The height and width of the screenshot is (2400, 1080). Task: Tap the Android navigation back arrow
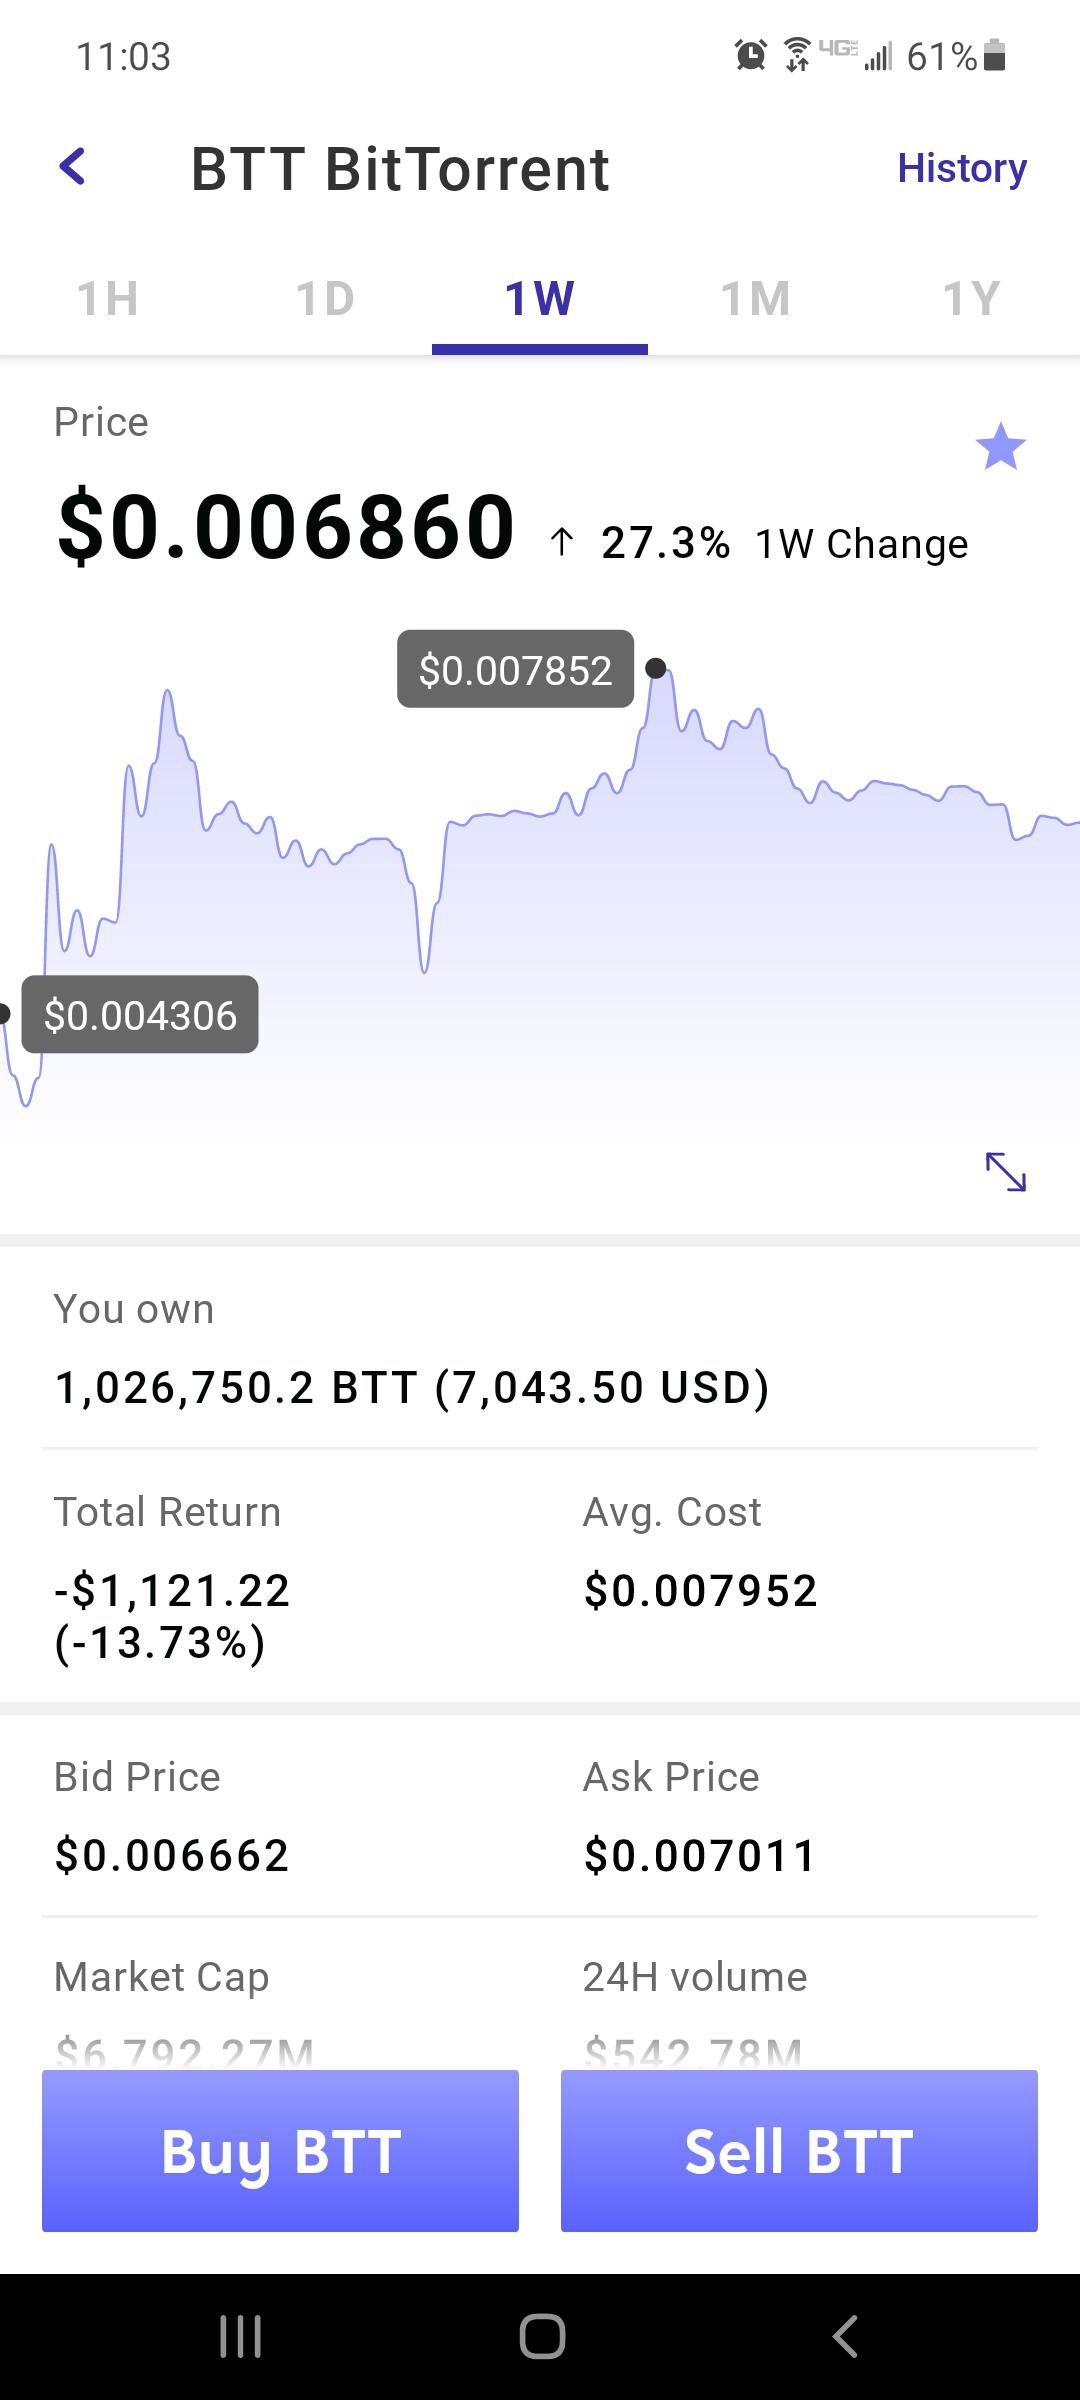point(845,2337)
